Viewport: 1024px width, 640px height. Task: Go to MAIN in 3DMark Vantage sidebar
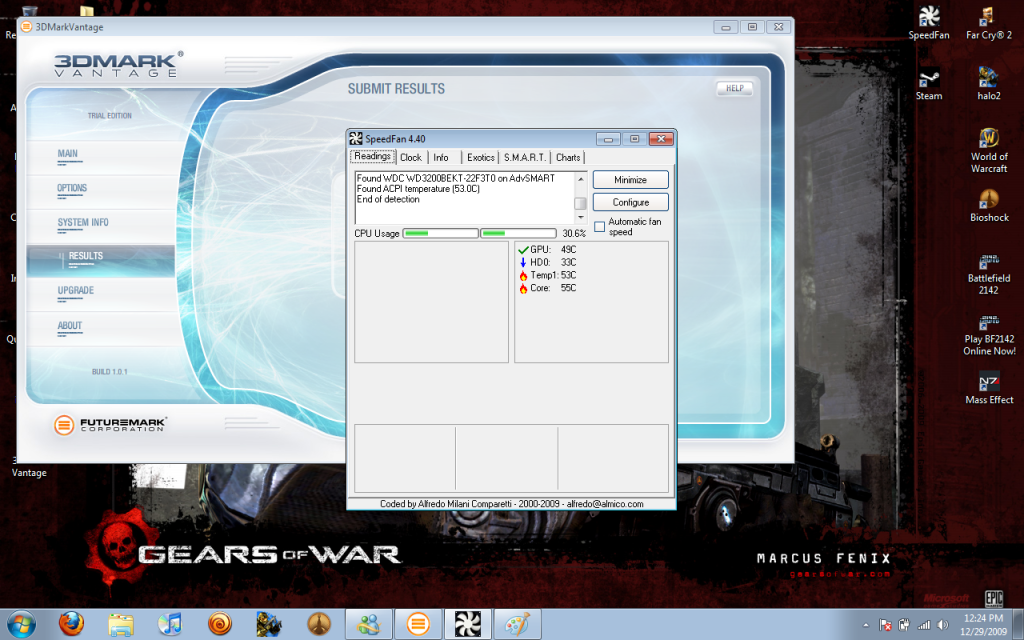[x=67, y=154]
